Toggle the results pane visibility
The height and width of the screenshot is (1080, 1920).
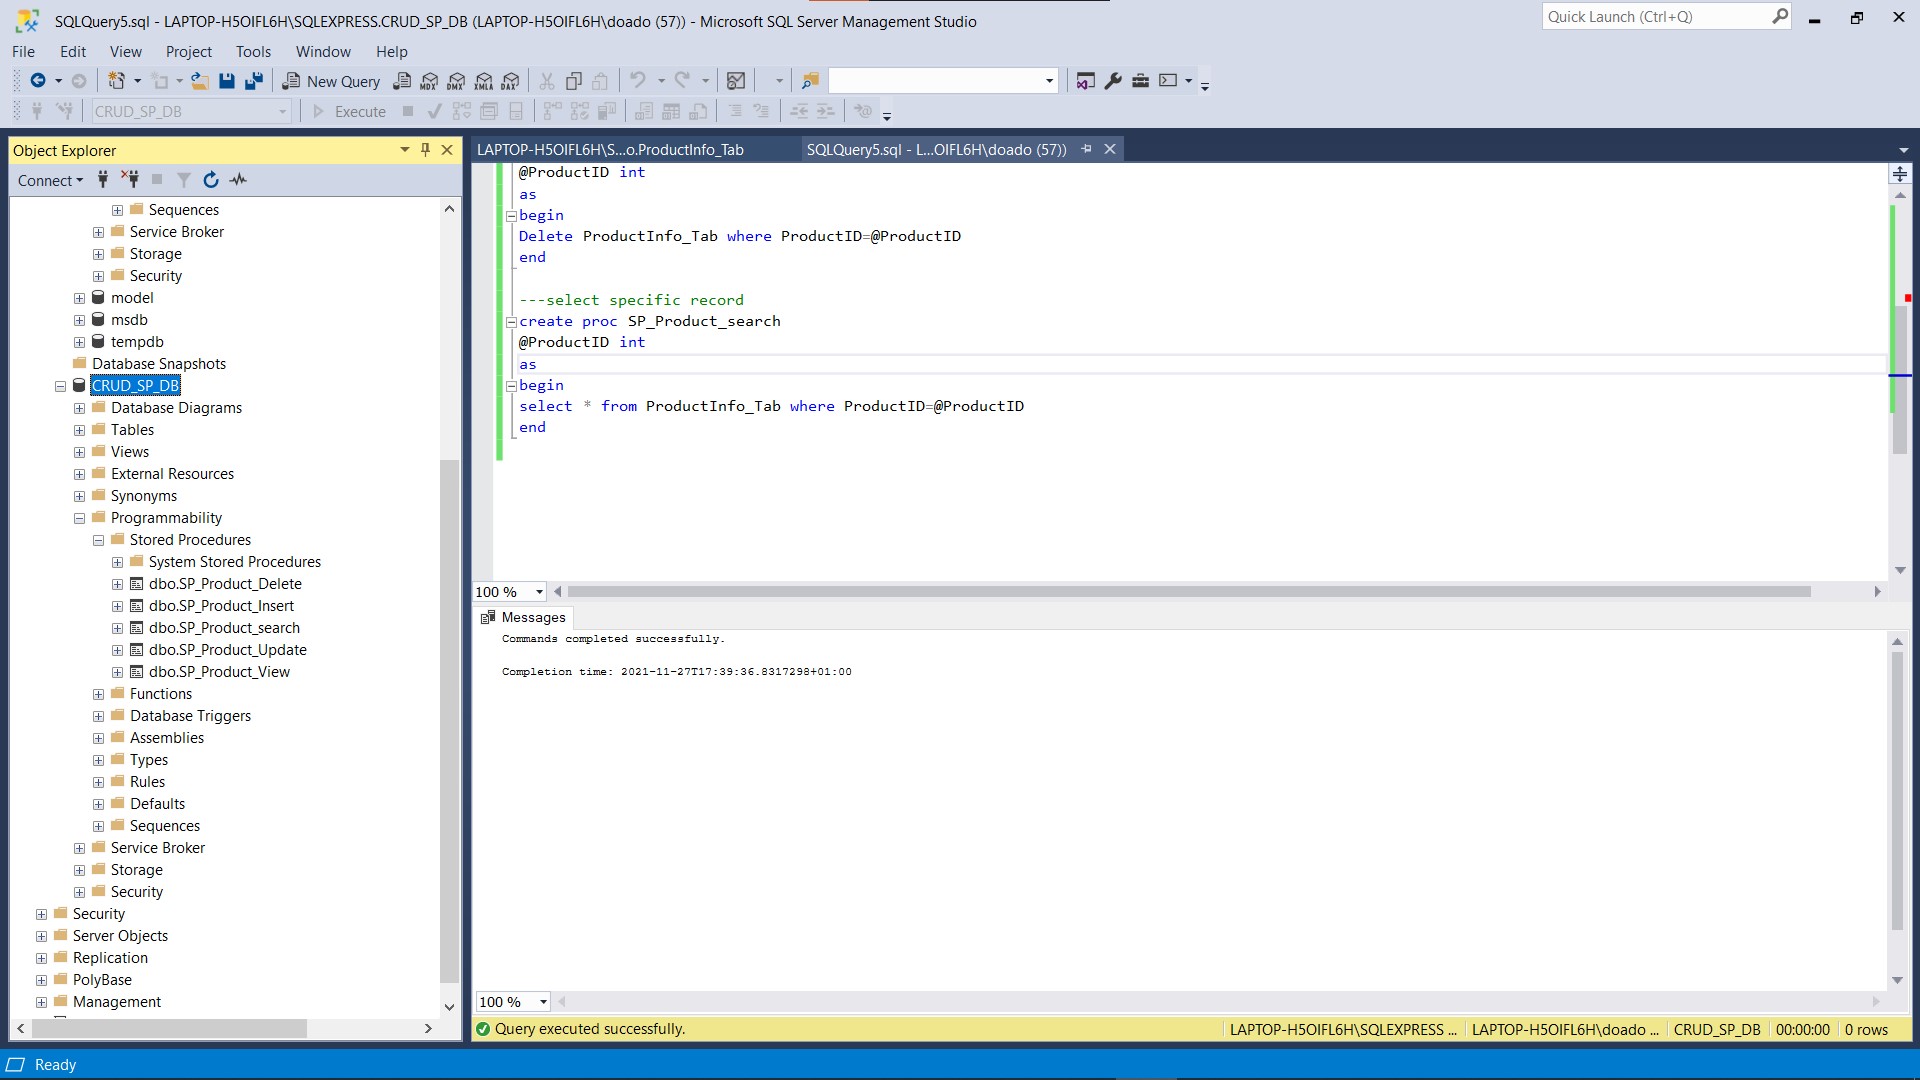(516, 111)
